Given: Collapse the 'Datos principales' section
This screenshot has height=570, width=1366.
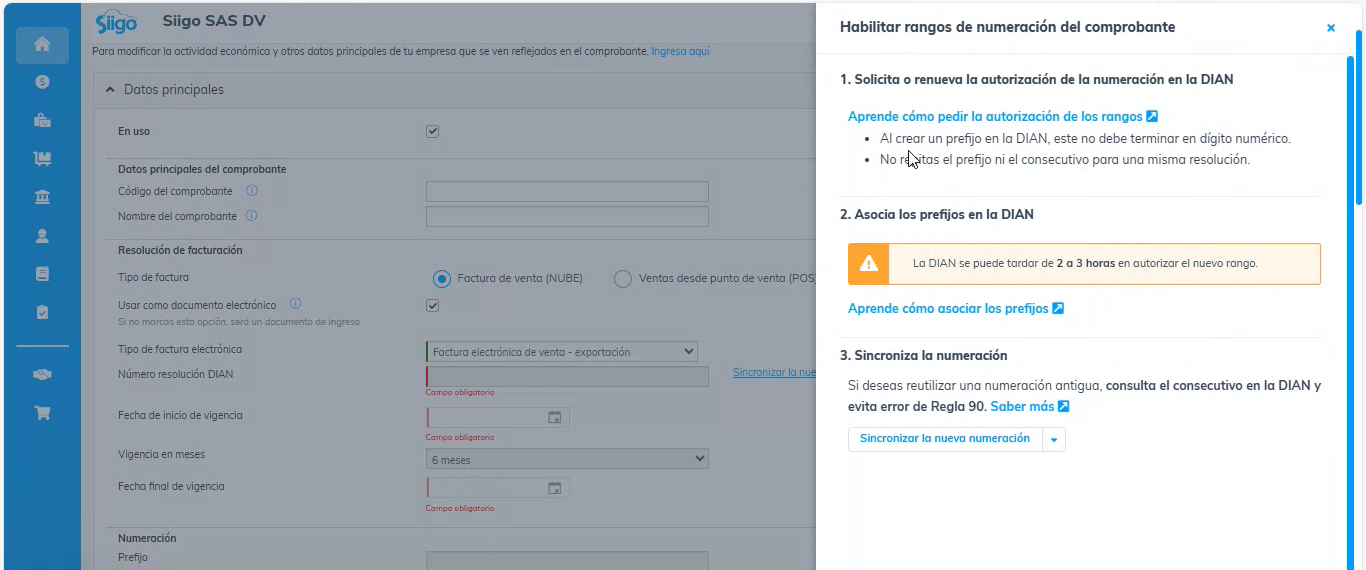Looking at the screenshot, I should tap(110, 90).
